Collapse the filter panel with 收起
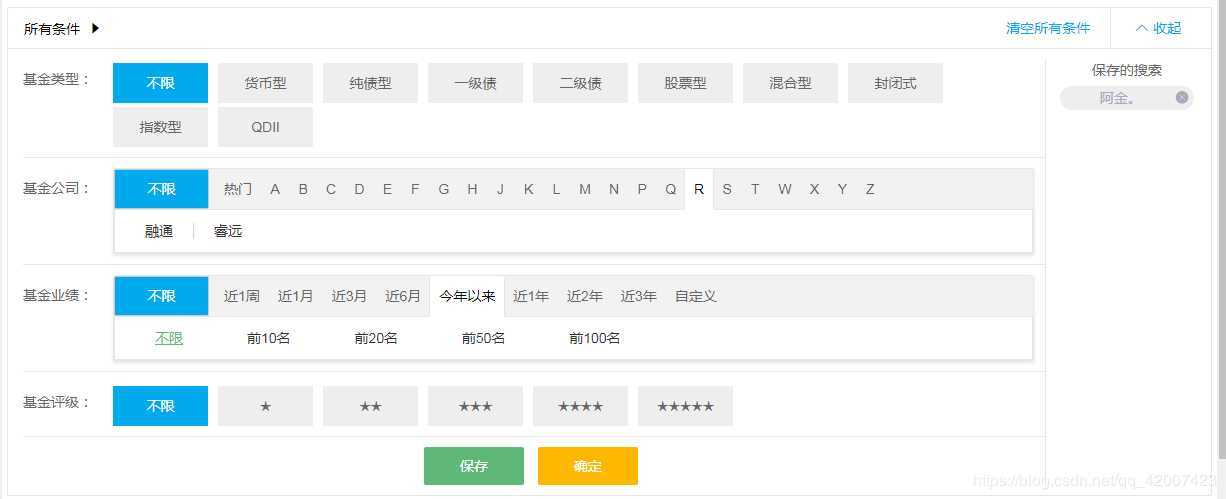The width and height of the screenshot is (1226, 499). [1158, 28]
